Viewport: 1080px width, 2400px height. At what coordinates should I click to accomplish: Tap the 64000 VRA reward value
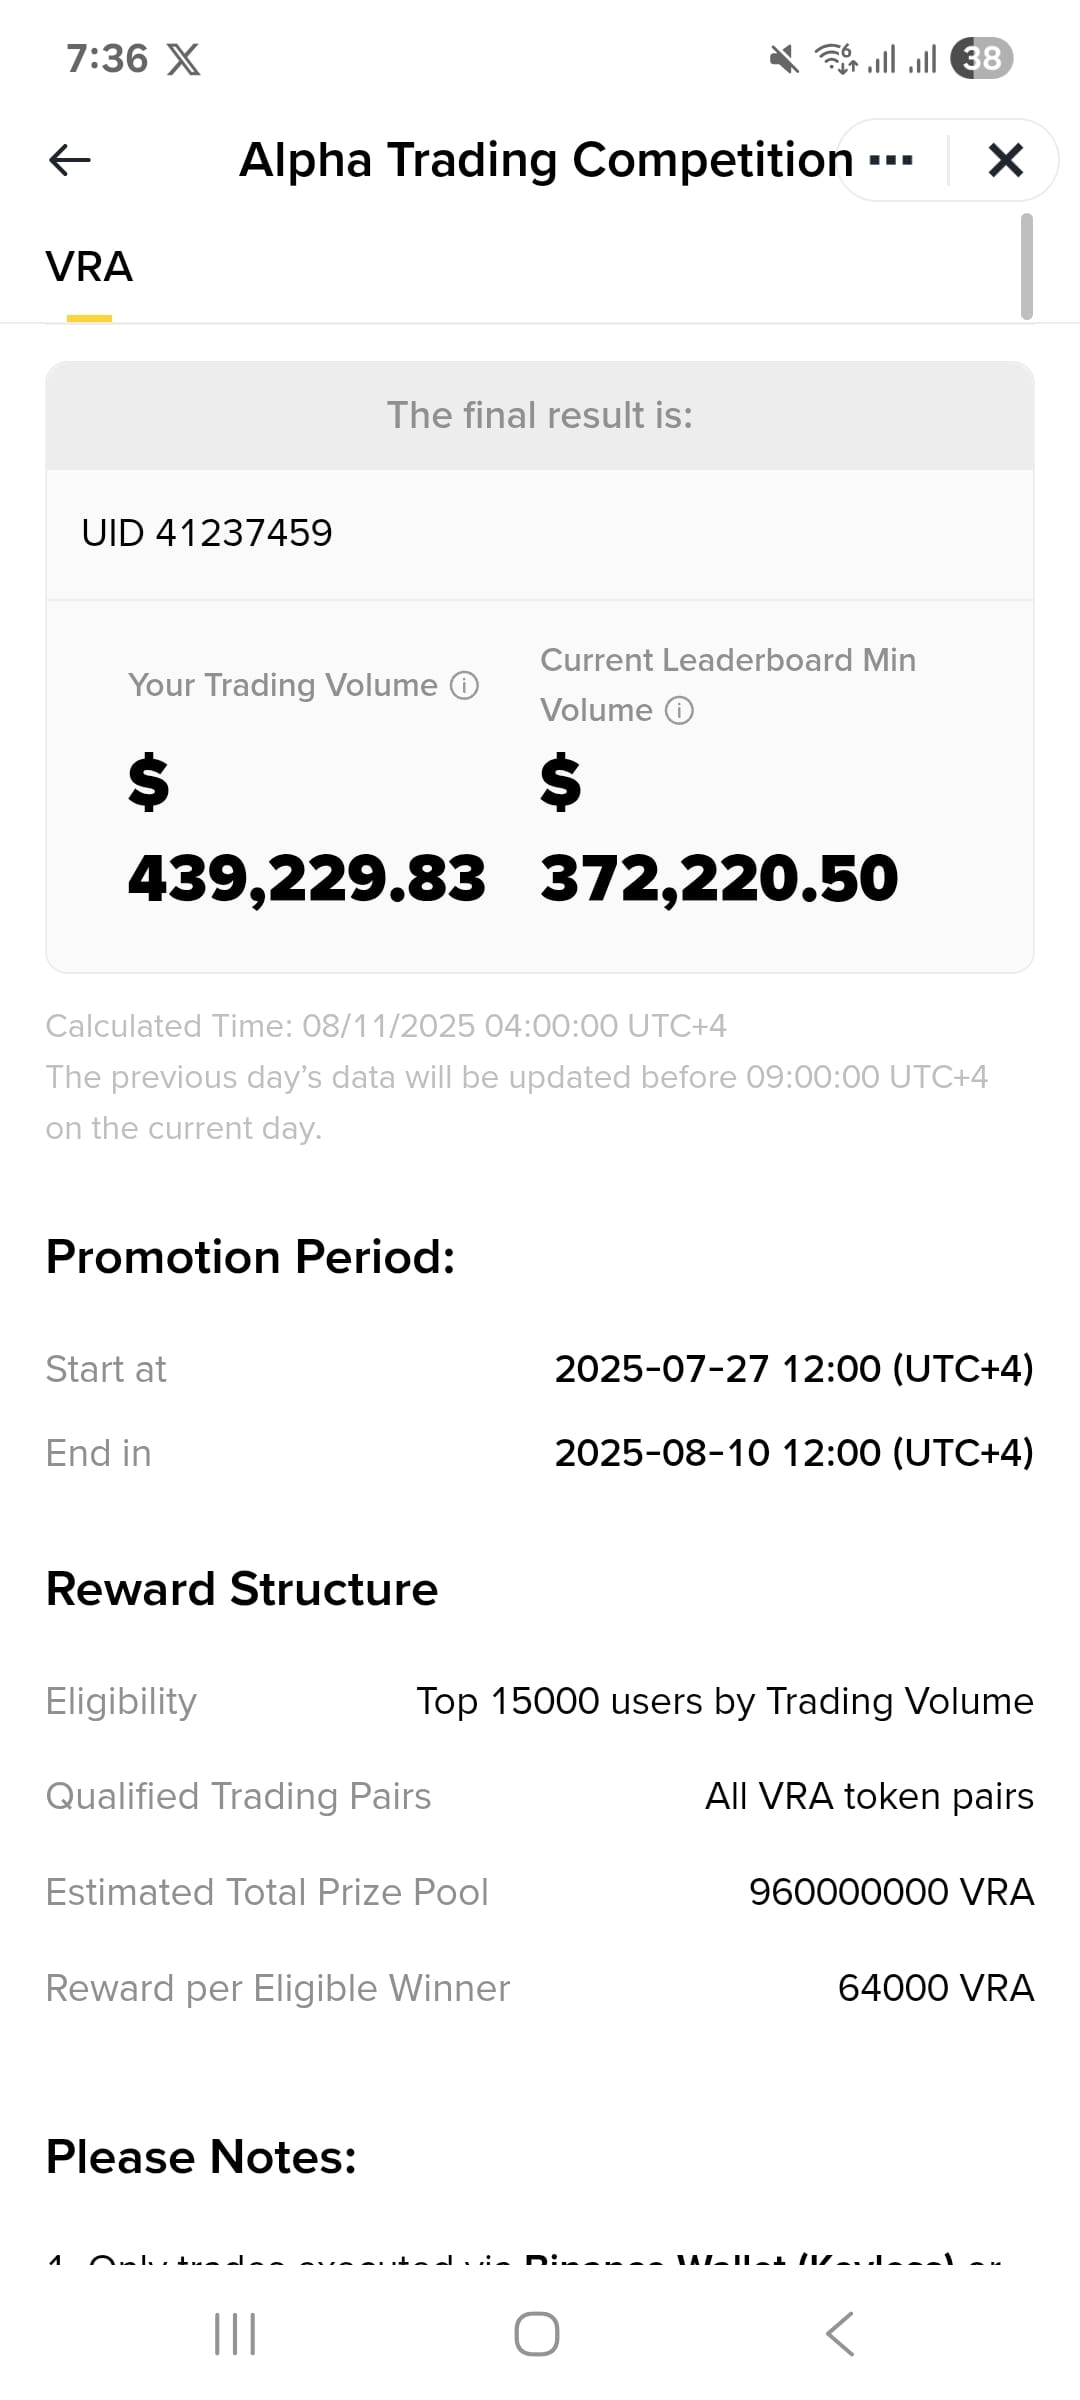pyautogui.click(x=936, y=1988)
